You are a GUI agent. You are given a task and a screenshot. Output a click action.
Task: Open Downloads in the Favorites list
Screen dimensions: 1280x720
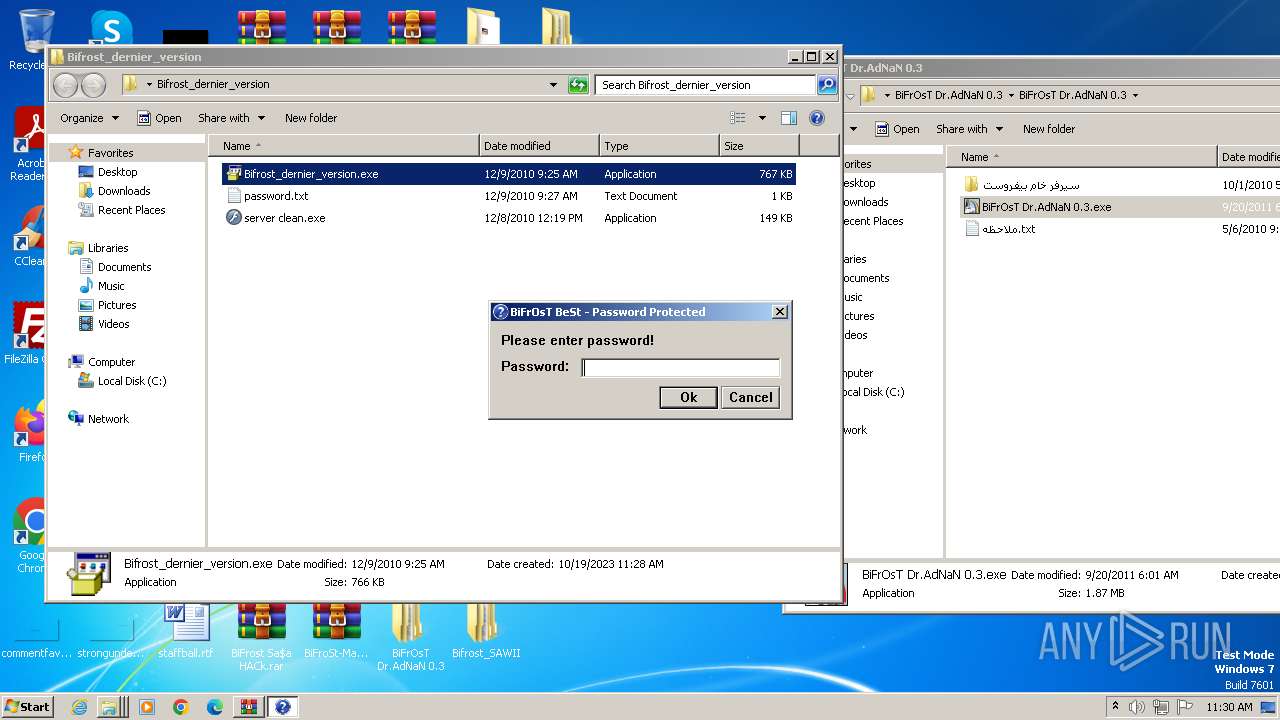pos(124,191)
